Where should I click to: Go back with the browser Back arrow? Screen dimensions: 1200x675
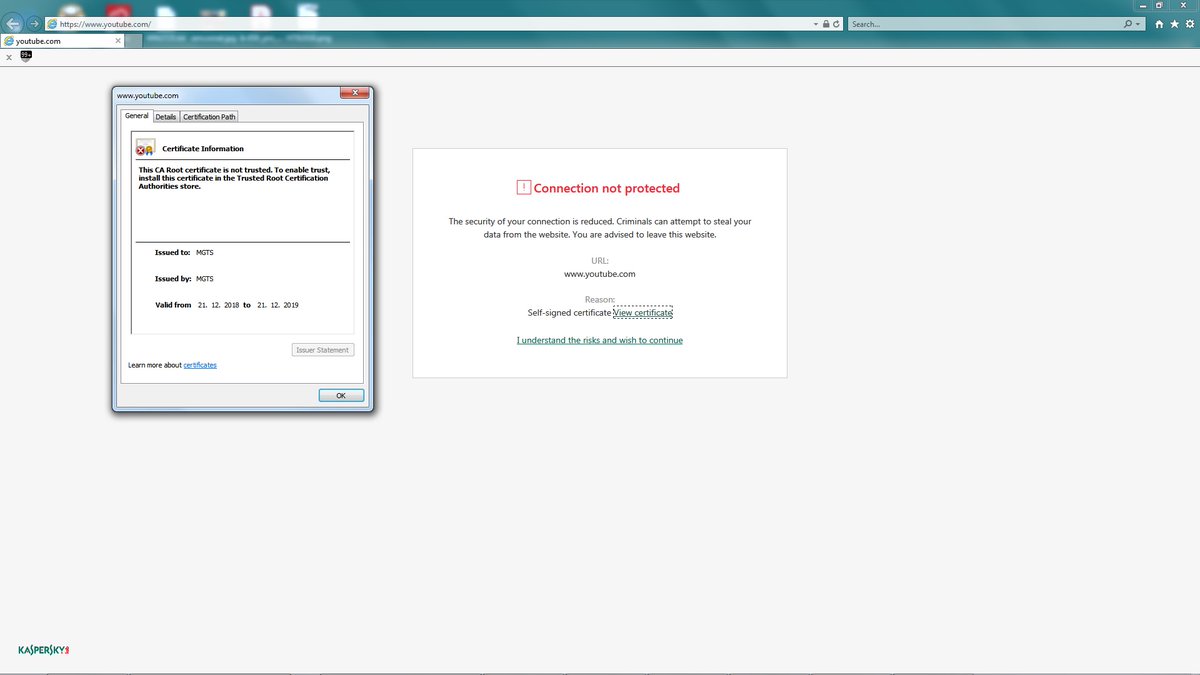pyautogui.click(x=13, y=23)
